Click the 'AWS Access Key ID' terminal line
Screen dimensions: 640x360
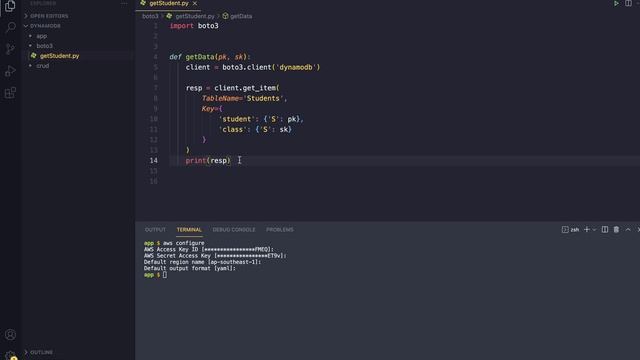209,249
